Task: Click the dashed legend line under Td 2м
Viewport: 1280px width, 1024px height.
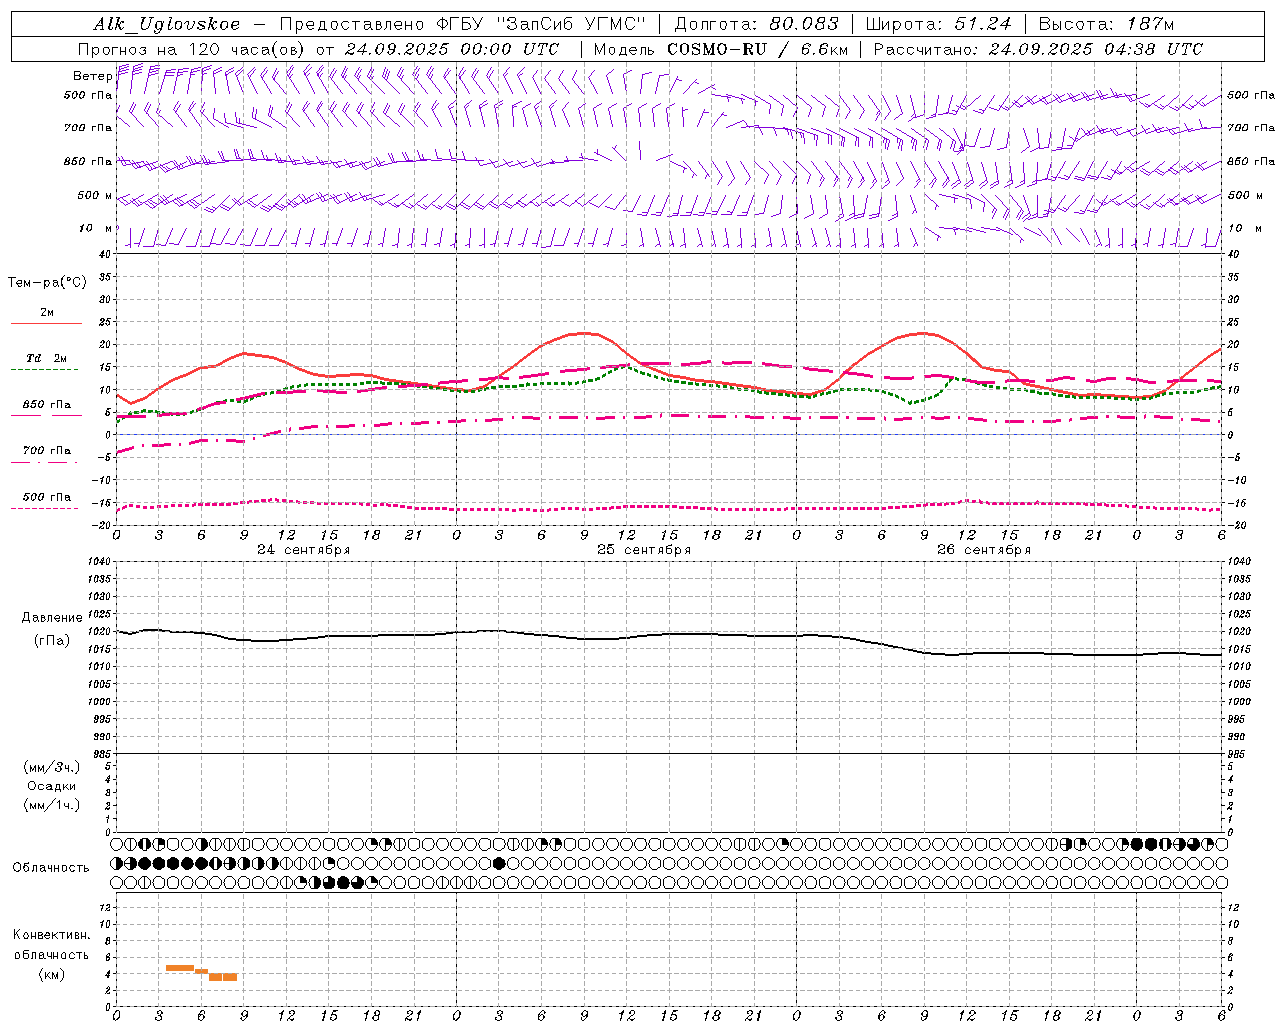Action: tap(45, 369)
